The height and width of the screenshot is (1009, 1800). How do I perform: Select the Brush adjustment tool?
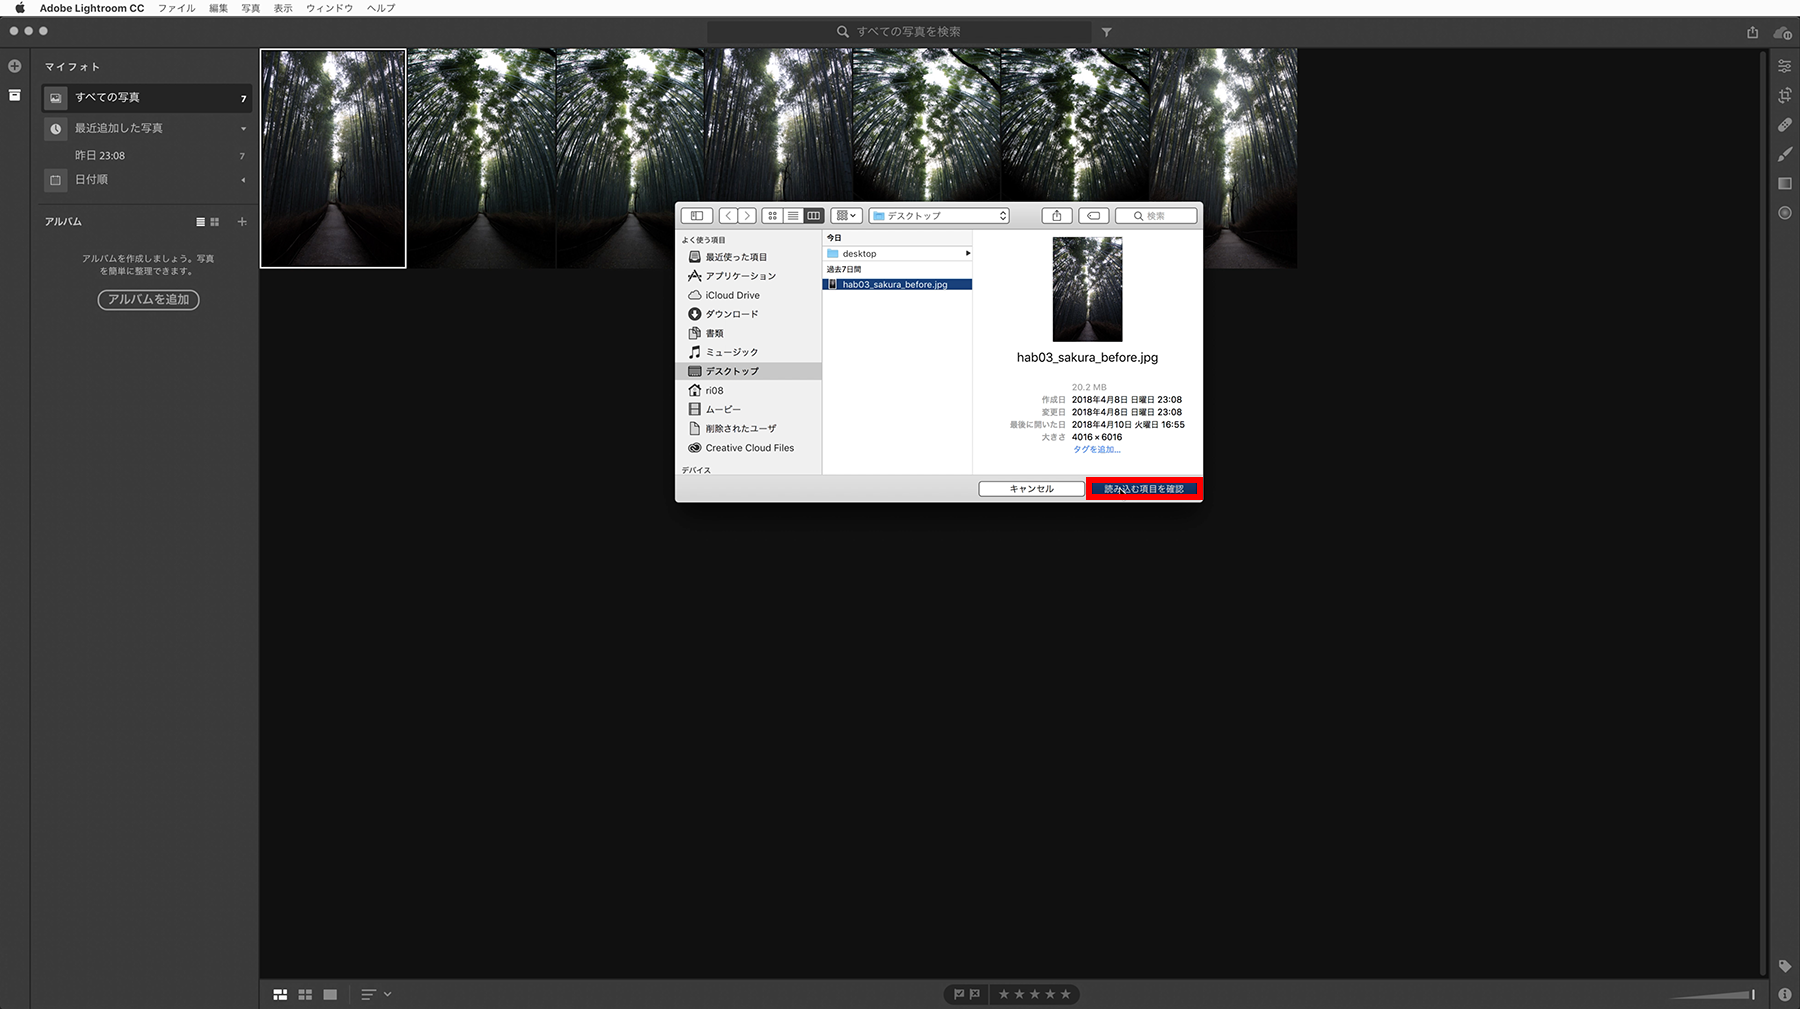pos(1785,154)
